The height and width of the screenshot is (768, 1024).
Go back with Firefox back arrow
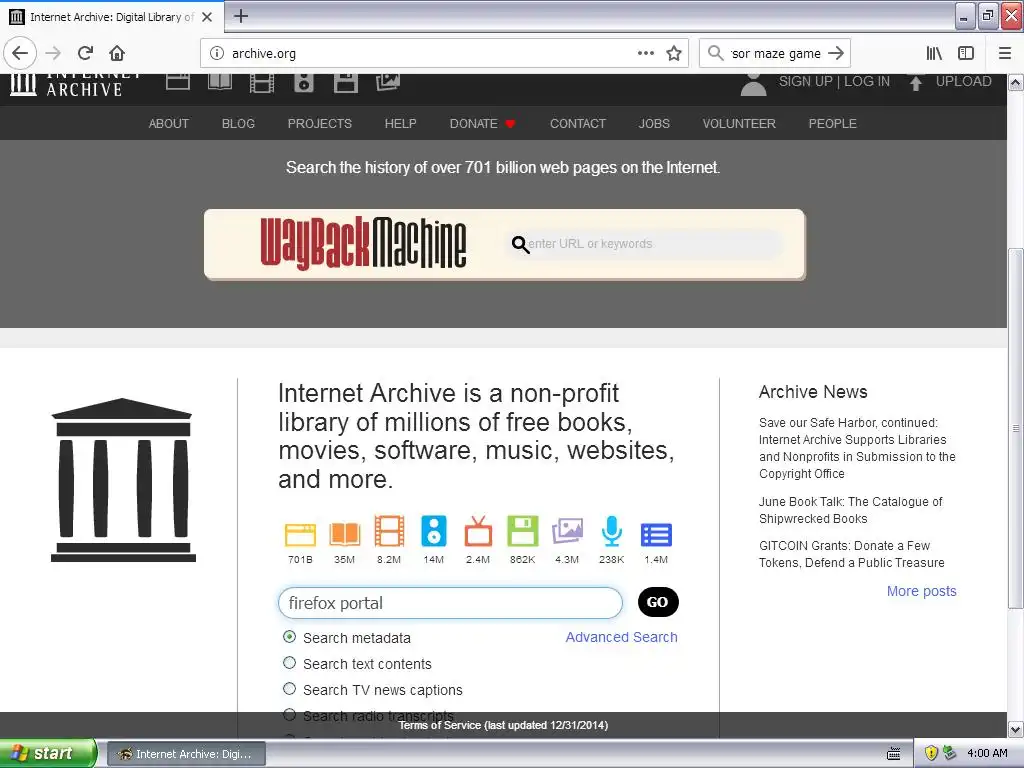20,53
